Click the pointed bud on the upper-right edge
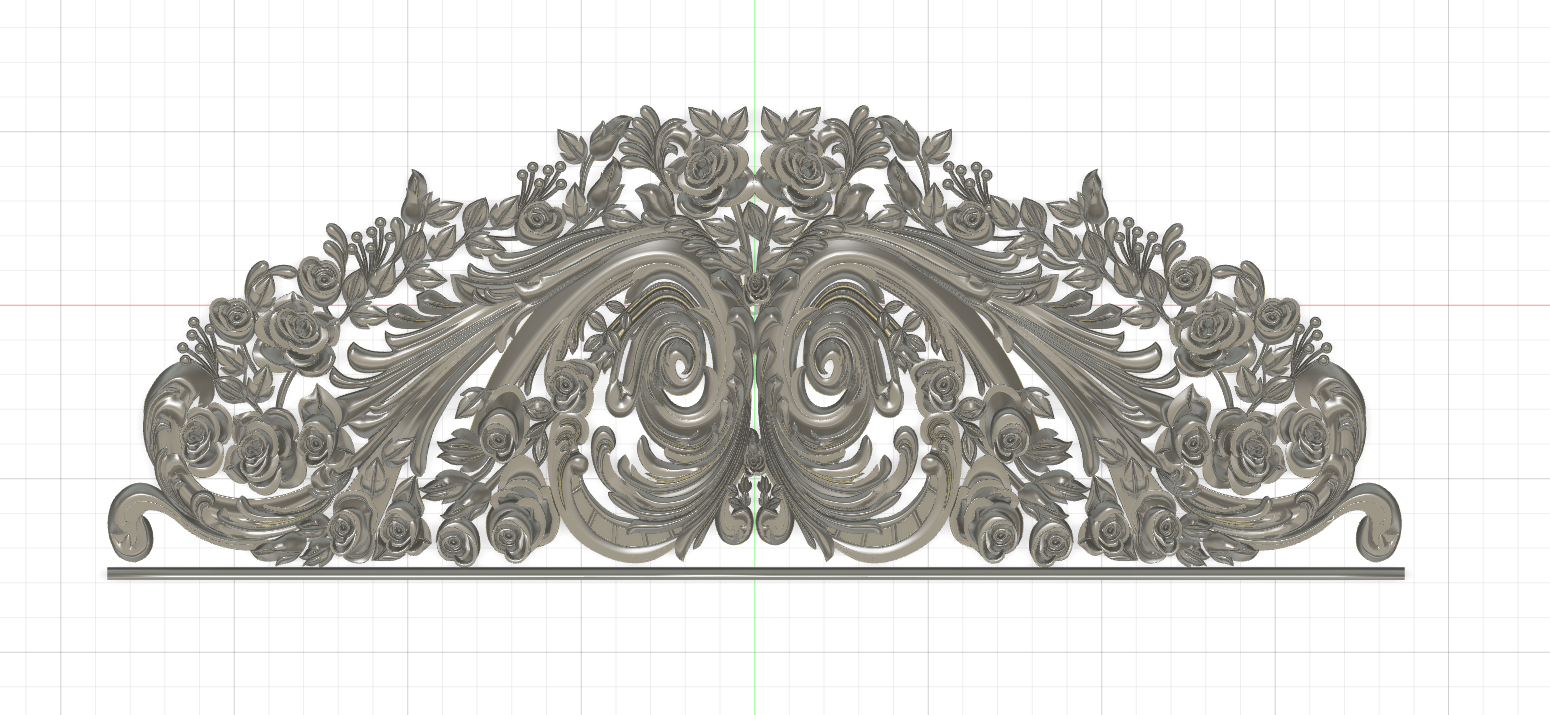The image size is (1550, 715). (1092, 190)
